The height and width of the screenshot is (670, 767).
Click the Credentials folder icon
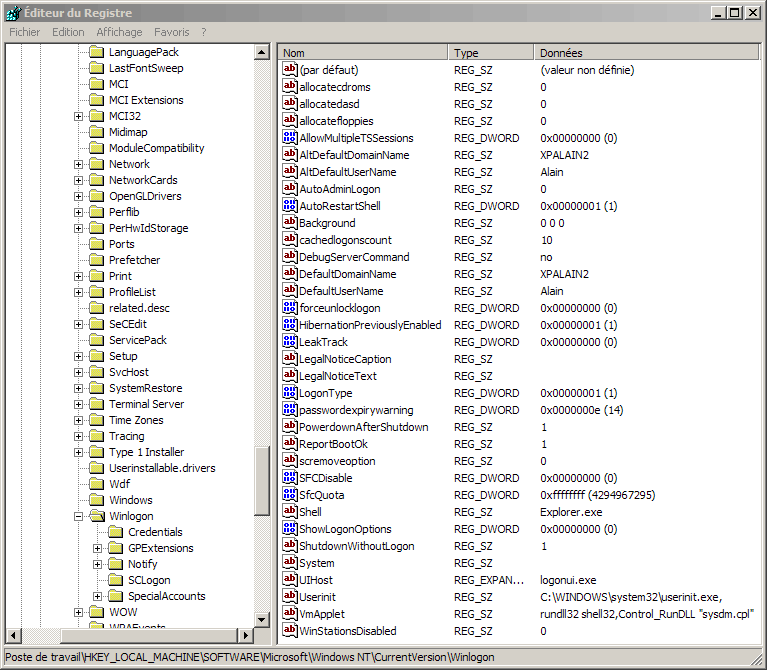(x=115, y=532)
